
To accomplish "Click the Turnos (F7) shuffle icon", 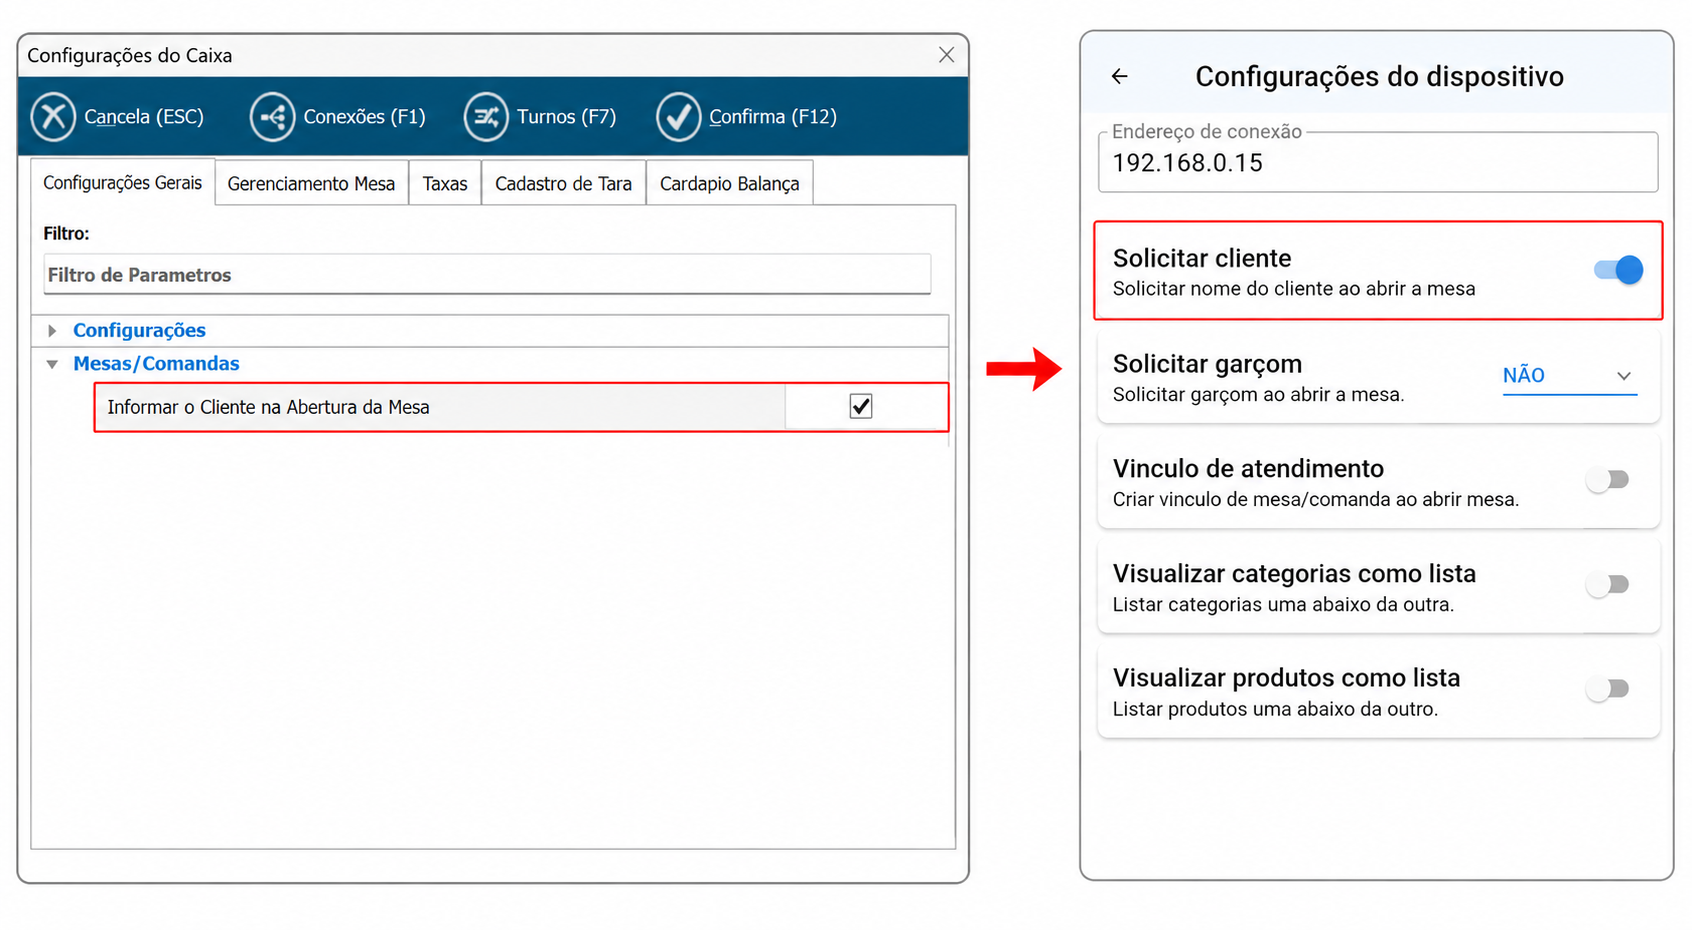I will 486,117.
